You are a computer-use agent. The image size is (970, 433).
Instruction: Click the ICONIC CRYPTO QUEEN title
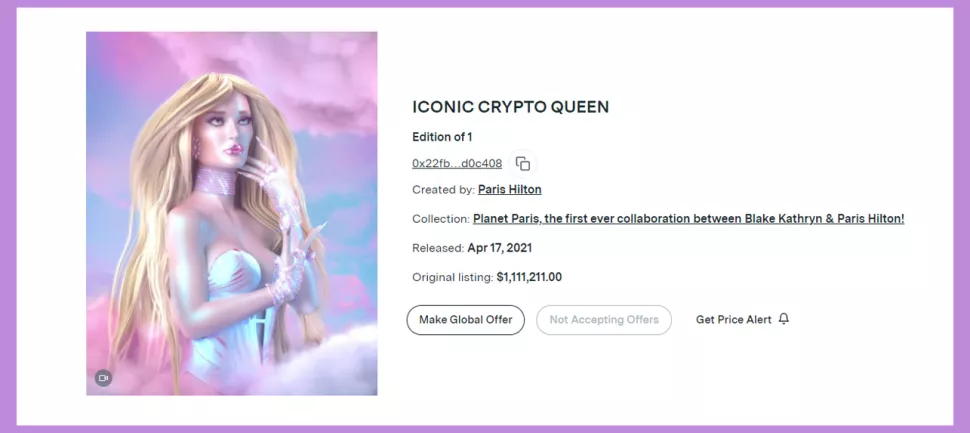510,107
